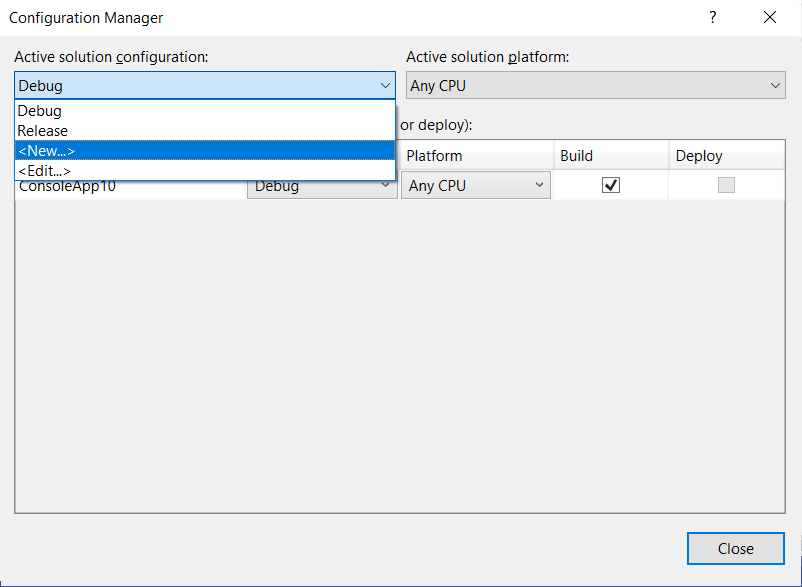Click the Configuration Manager title bar
The height and width of the screenshot is (587, 802).
click(x=300, y=17)
